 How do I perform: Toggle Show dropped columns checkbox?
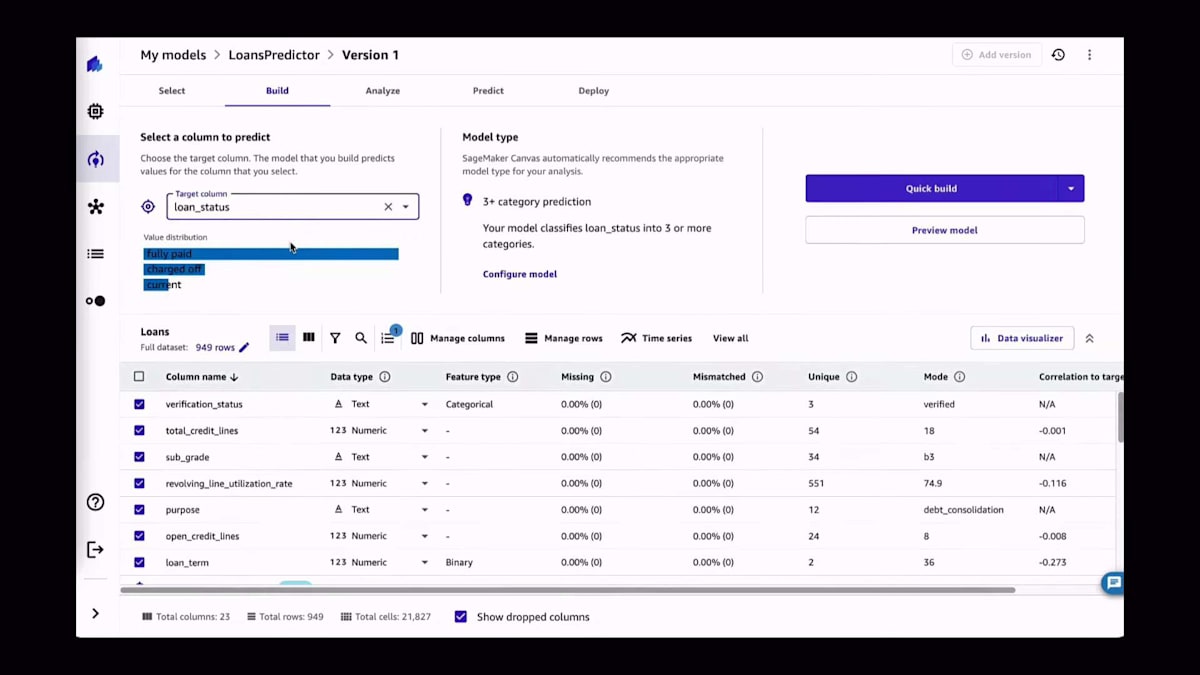(460, 617)
